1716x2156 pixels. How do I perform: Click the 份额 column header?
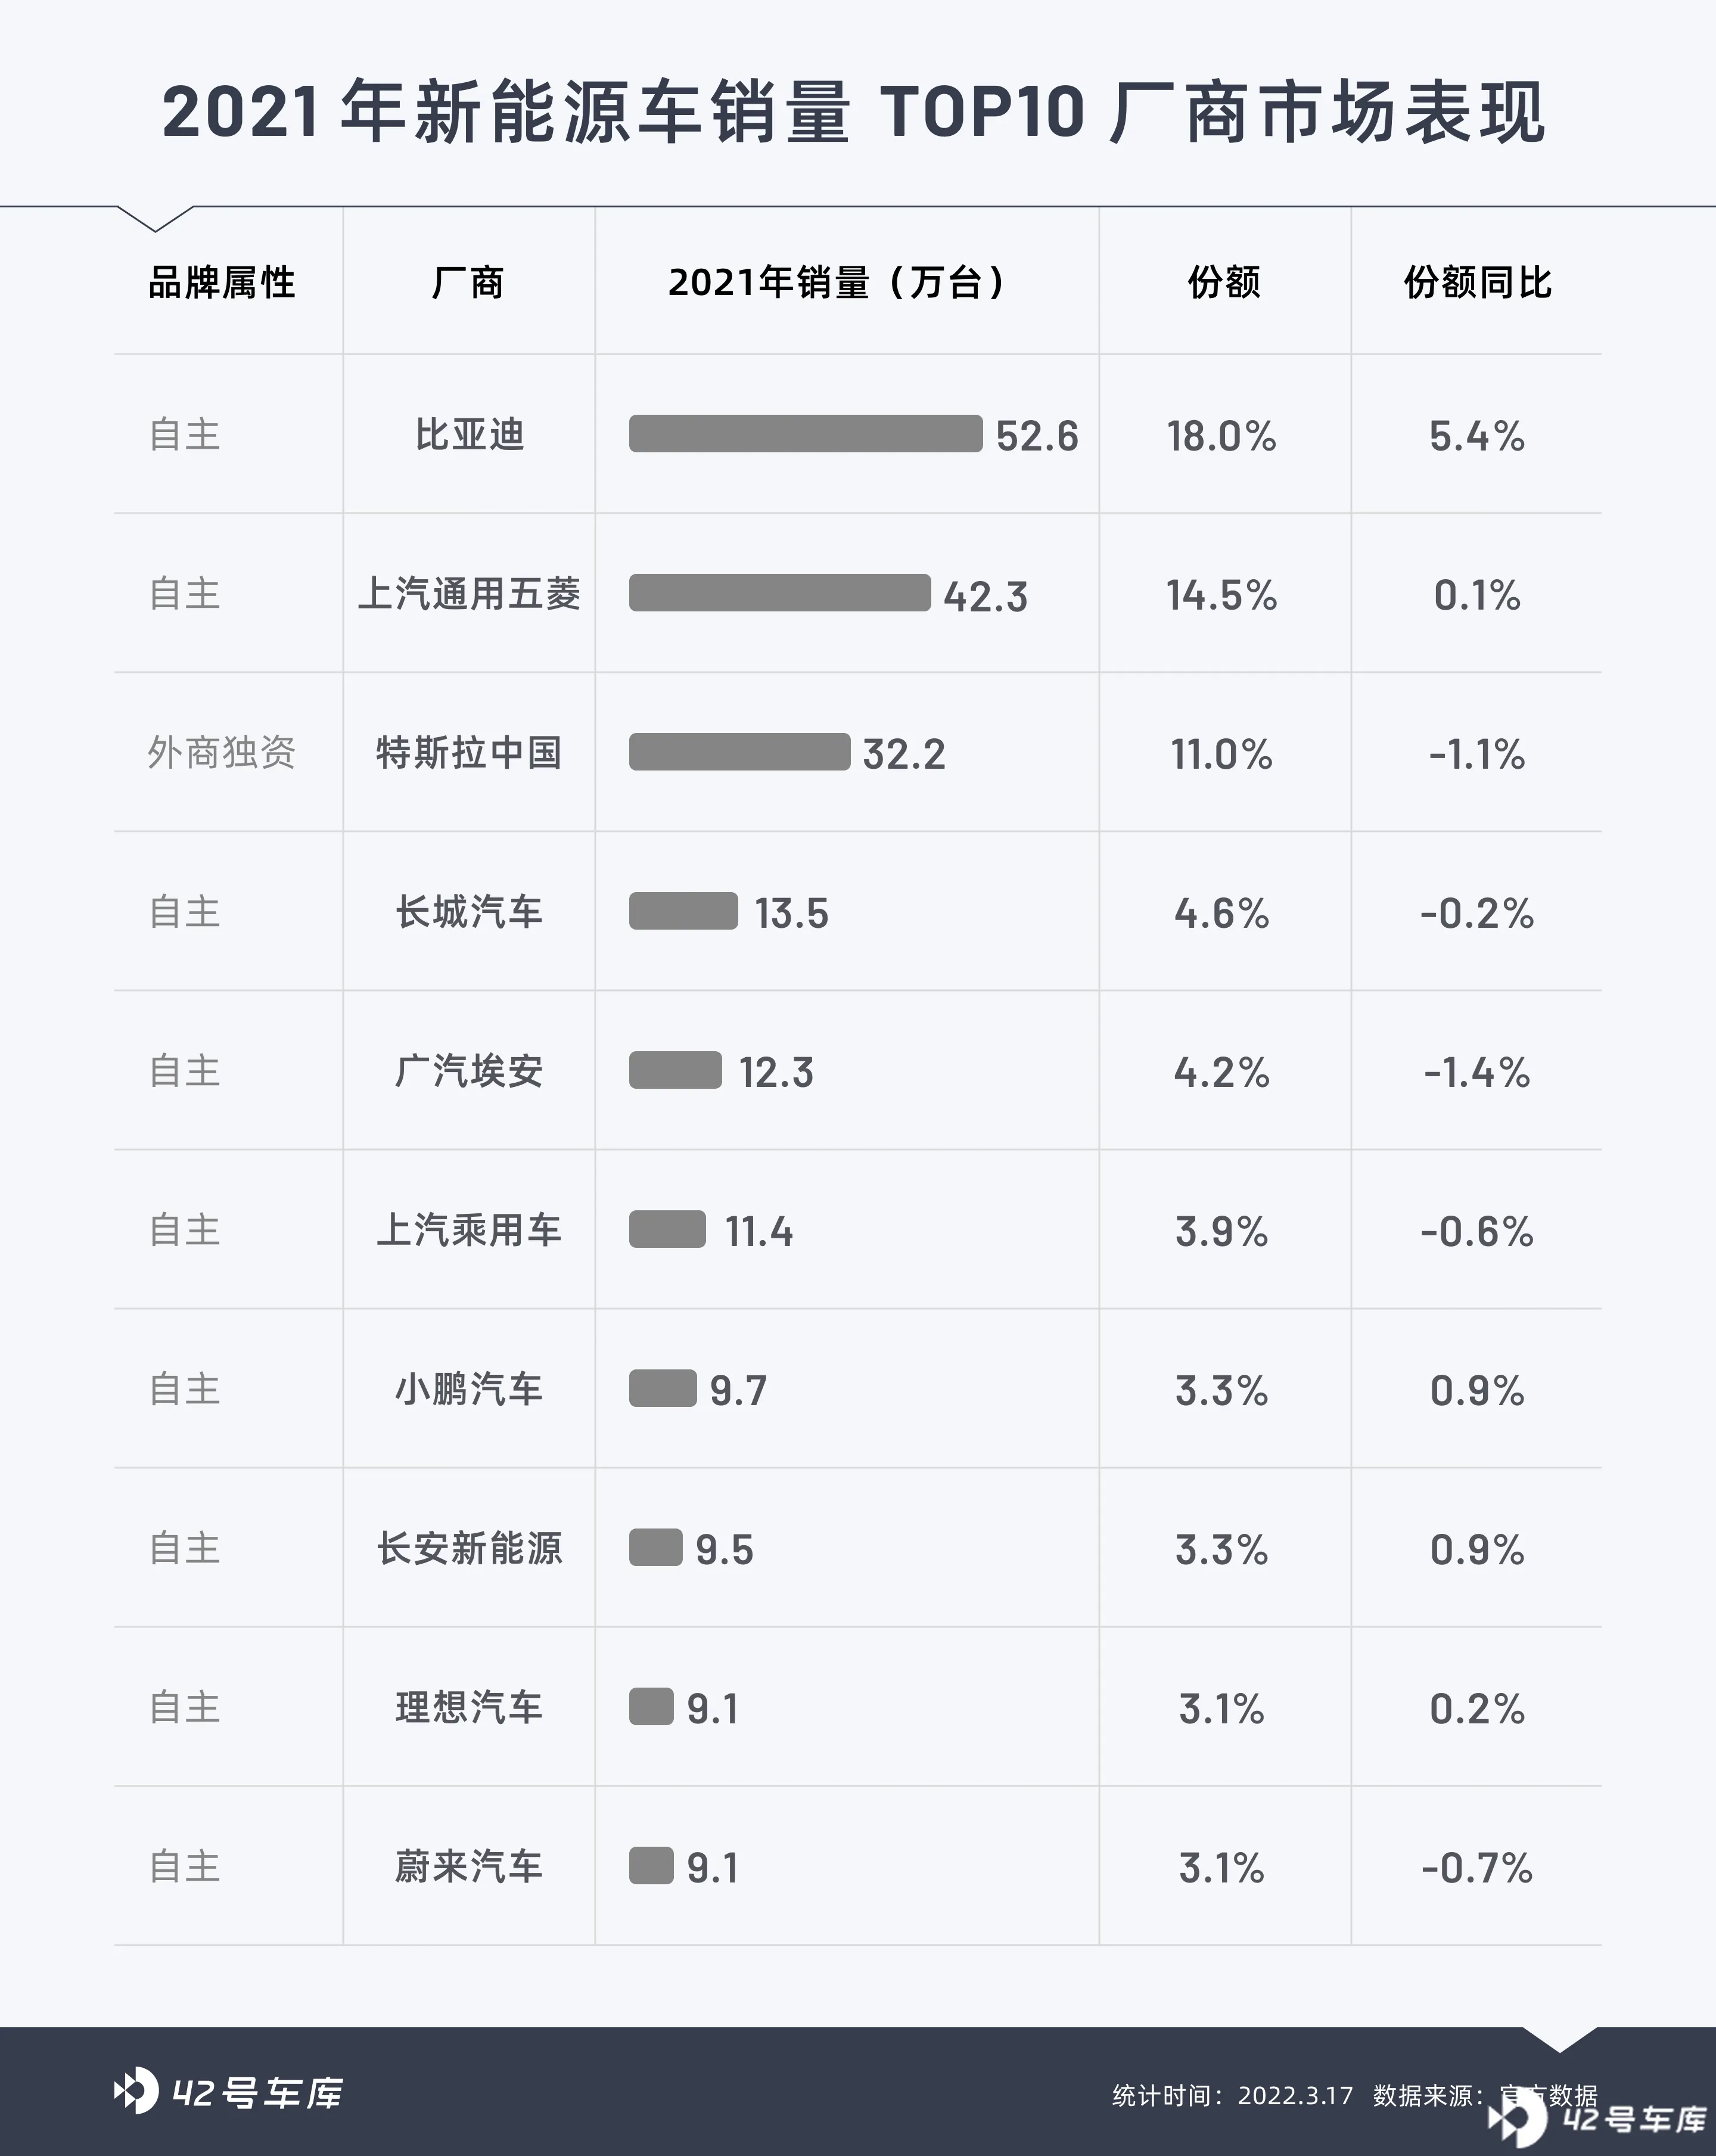coord(1224,283)
